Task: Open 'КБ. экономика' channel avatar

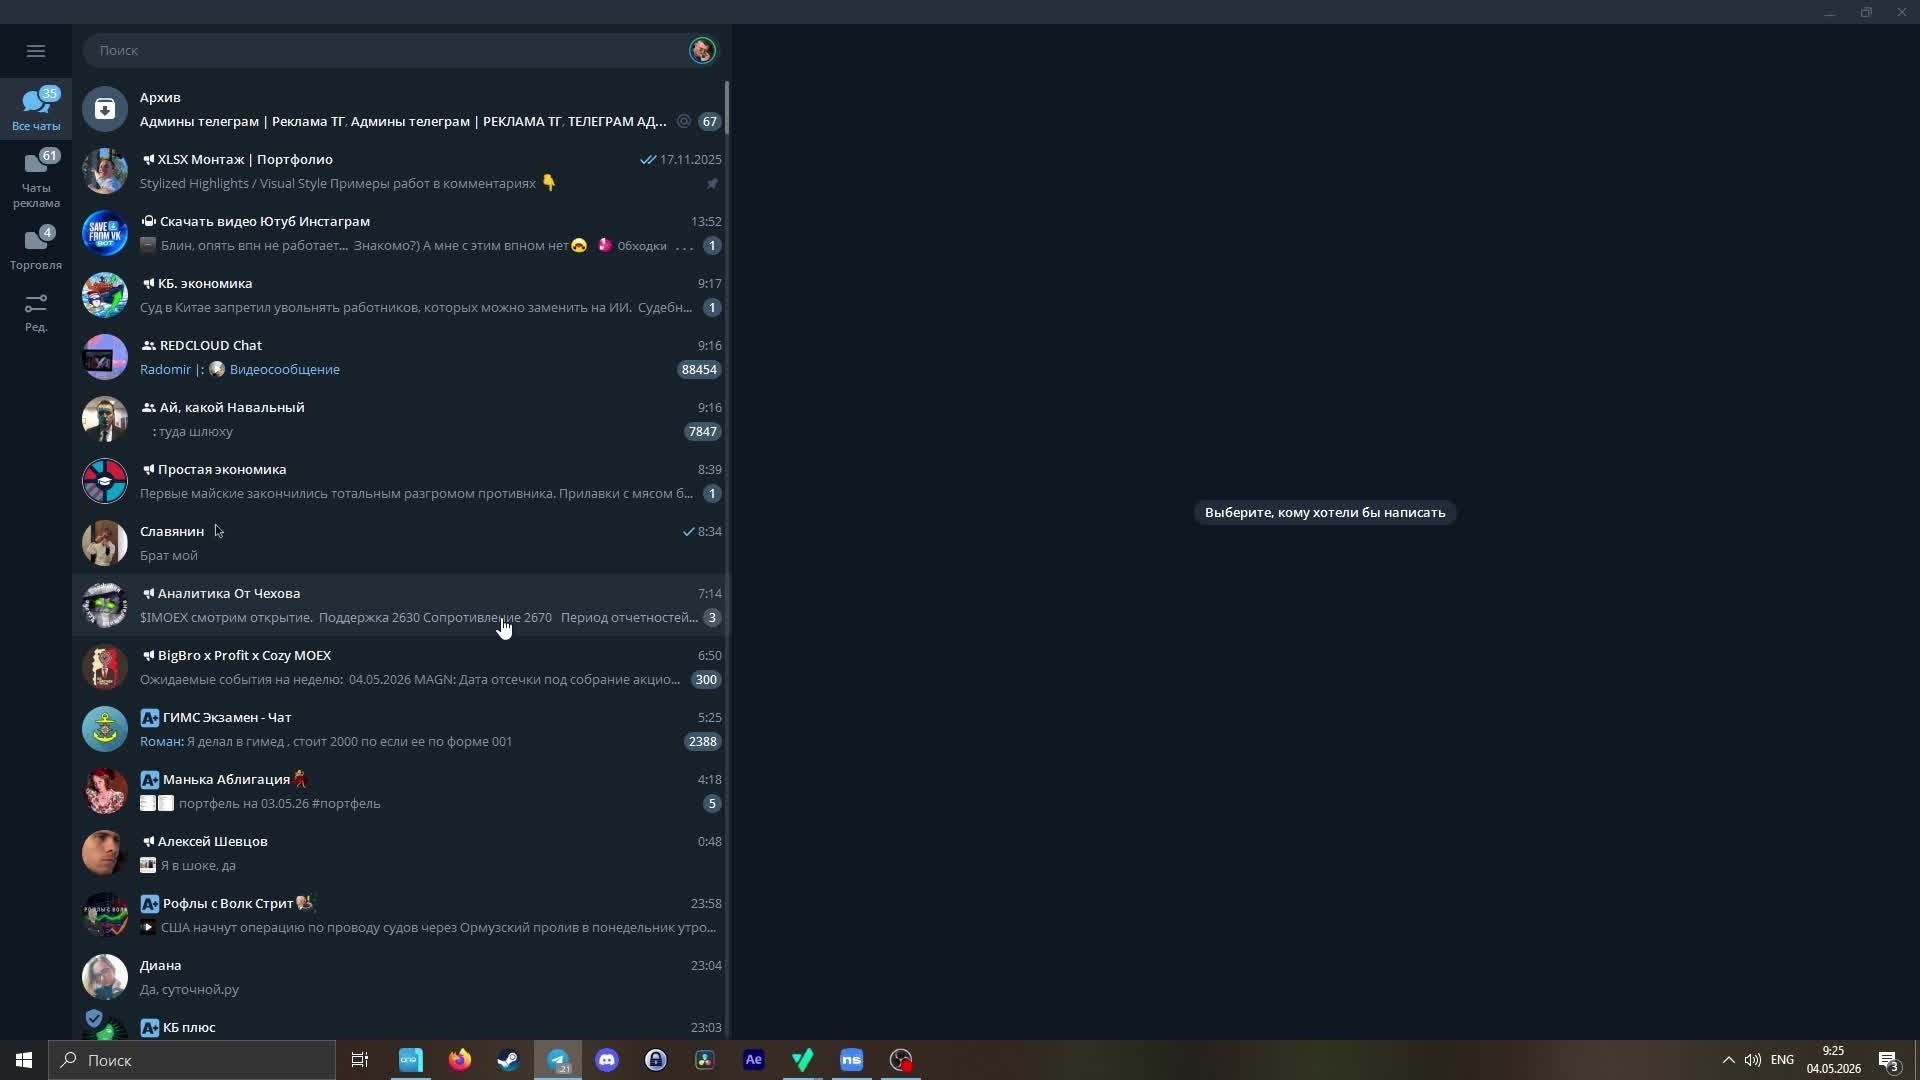Action: pyautogui.click(x=105, y=295)
